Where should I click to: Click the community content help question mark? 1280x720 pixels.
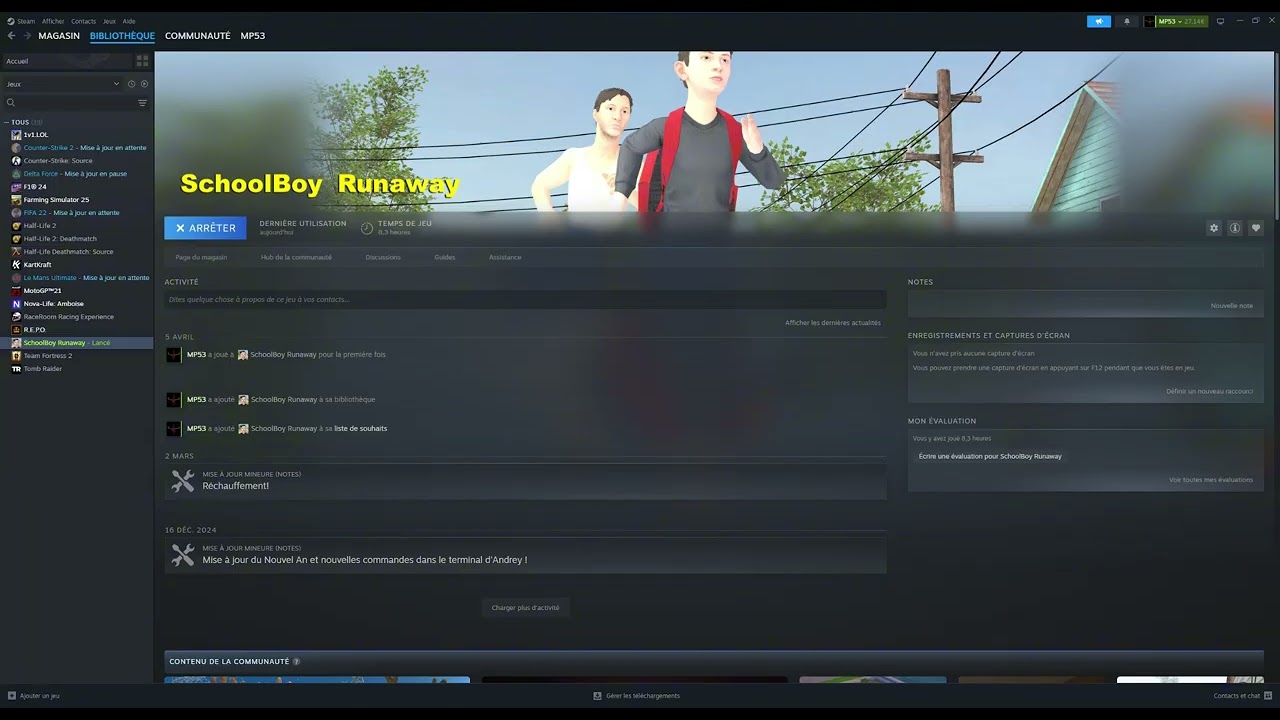click(x=296, y=662)
